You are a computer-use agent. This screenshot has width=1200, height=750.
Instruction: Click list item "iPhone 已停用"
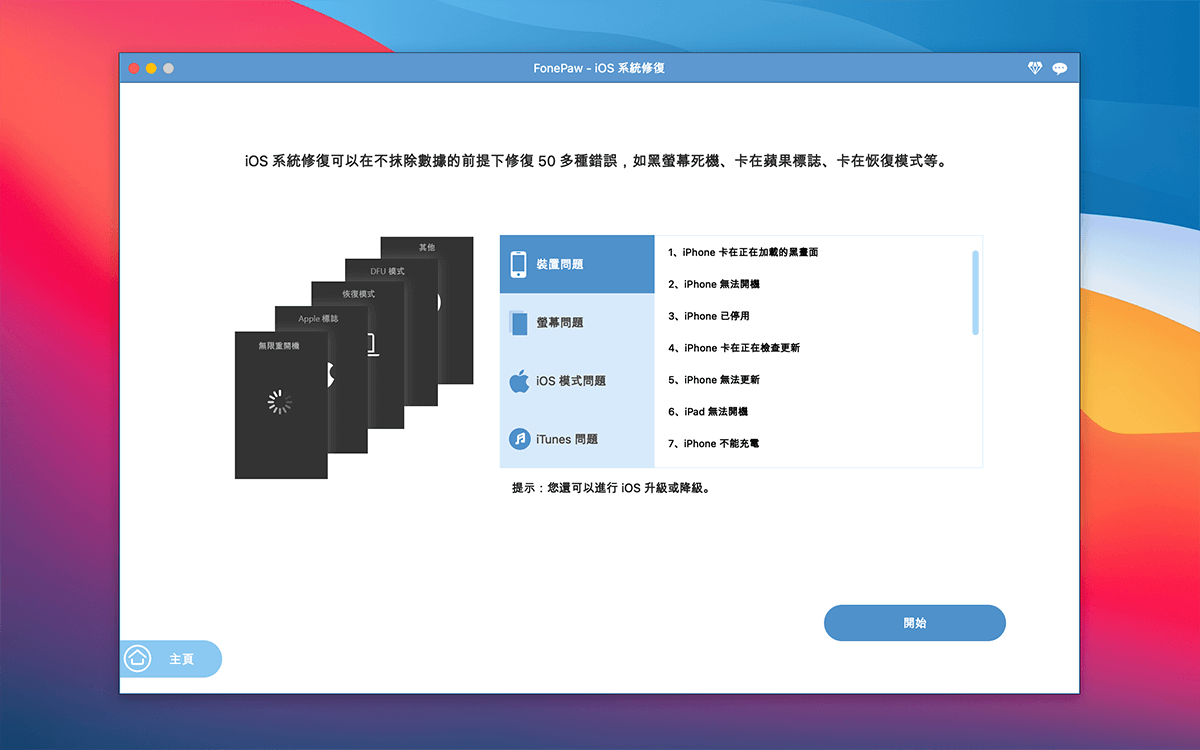pyautogui.click(x=709, y=316)
